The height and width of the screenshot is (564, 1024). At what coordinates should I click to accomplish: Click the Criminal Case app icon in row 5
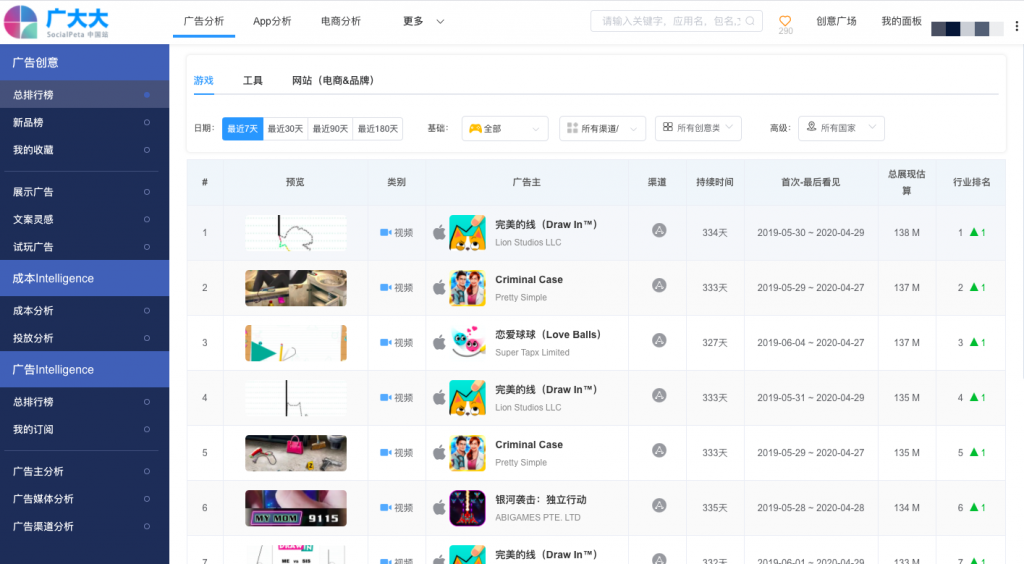tap(468, 453)
